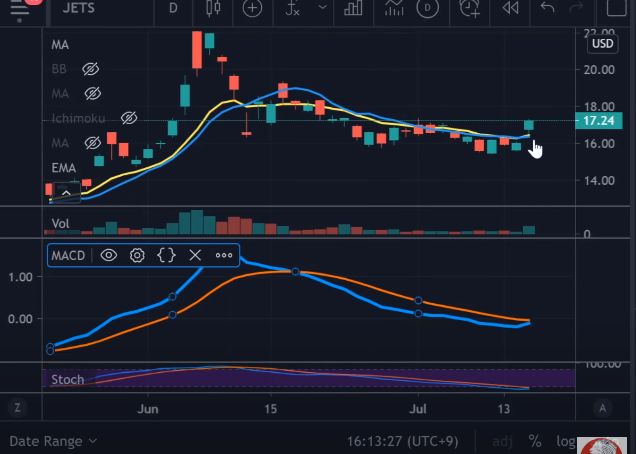Show the hidden MA below BB
Viewport: 636px width, 454px height.
92,94
